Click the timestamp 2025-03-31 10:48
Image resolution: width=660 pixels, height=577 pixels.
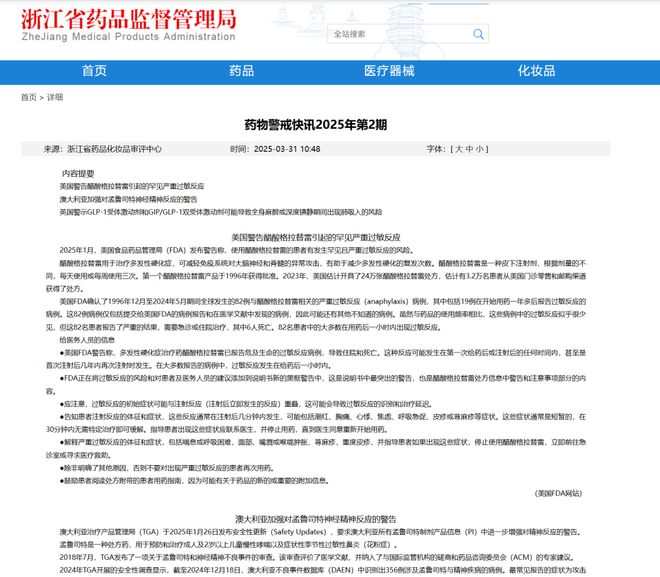click(287, 149)
